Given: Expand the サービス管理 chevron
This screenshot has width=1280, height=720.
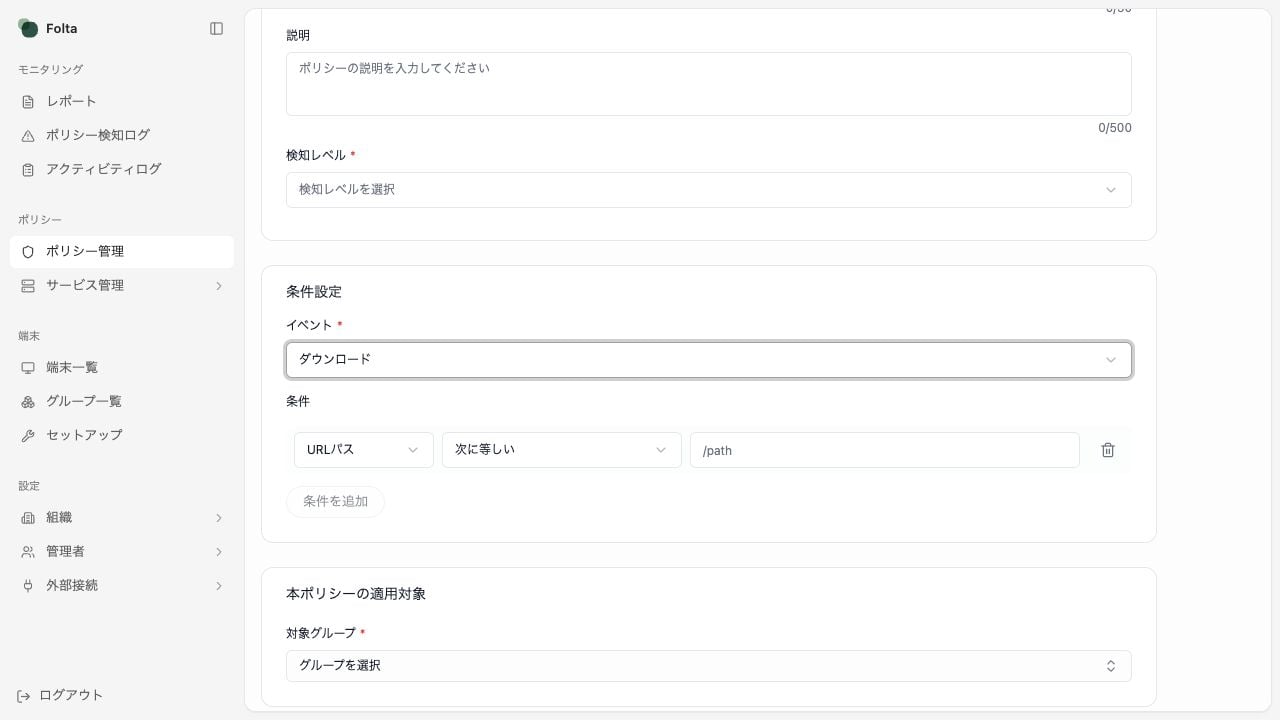Looking at the screenshot, I should coord(218,286).
